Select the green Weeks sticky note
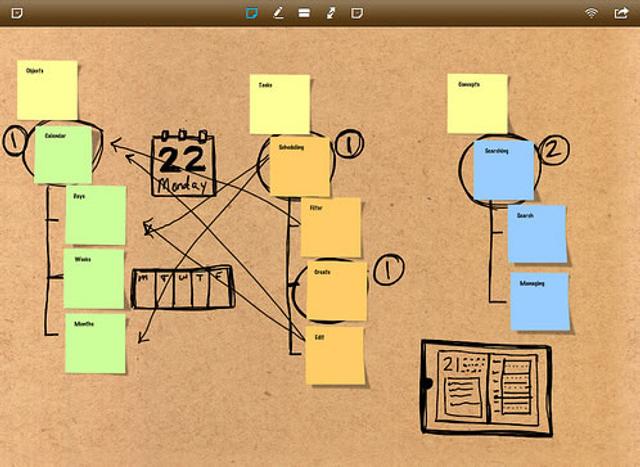 pyautogui.click(x=94, y=279)
